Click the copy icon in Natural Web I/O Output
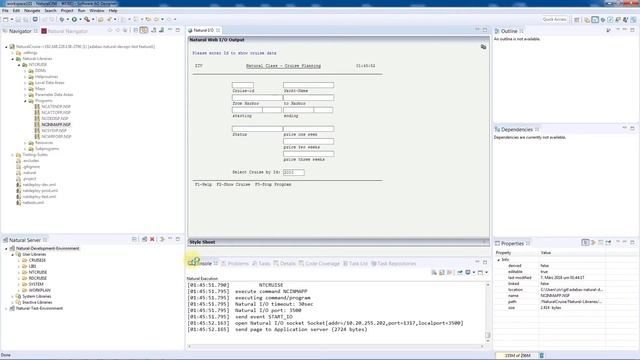 tap(483, 47)
